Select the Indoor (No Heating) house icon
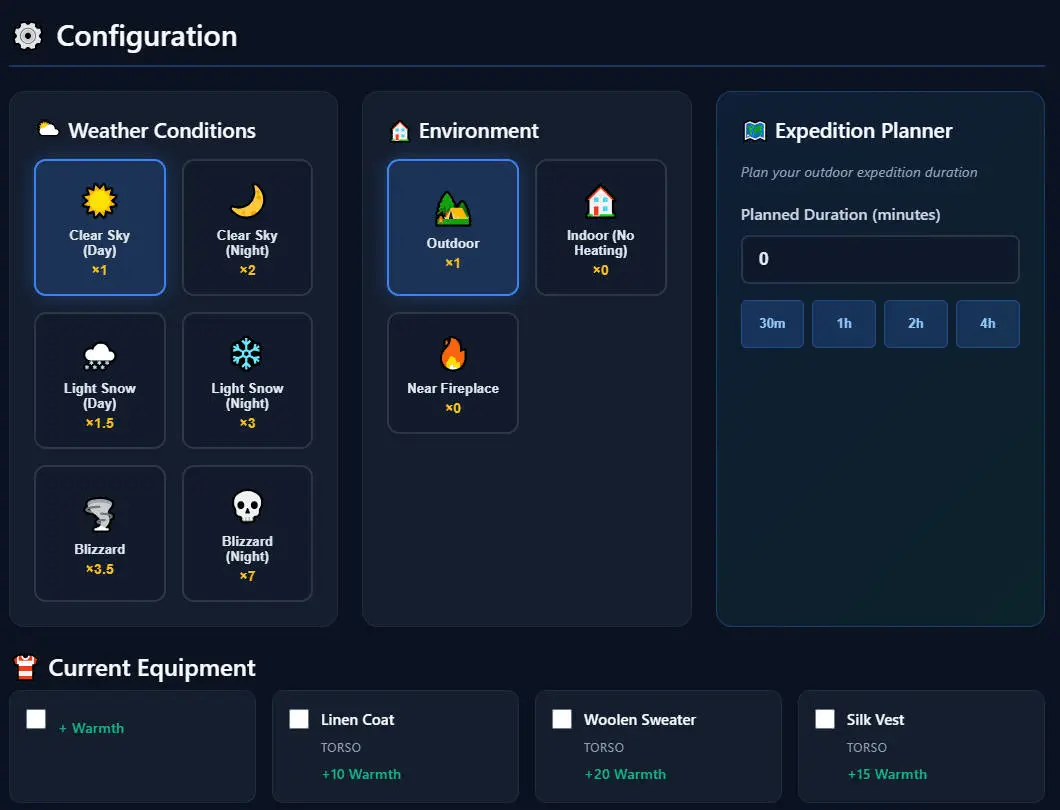Screen dimensions: 1060x810 (600, 204)
